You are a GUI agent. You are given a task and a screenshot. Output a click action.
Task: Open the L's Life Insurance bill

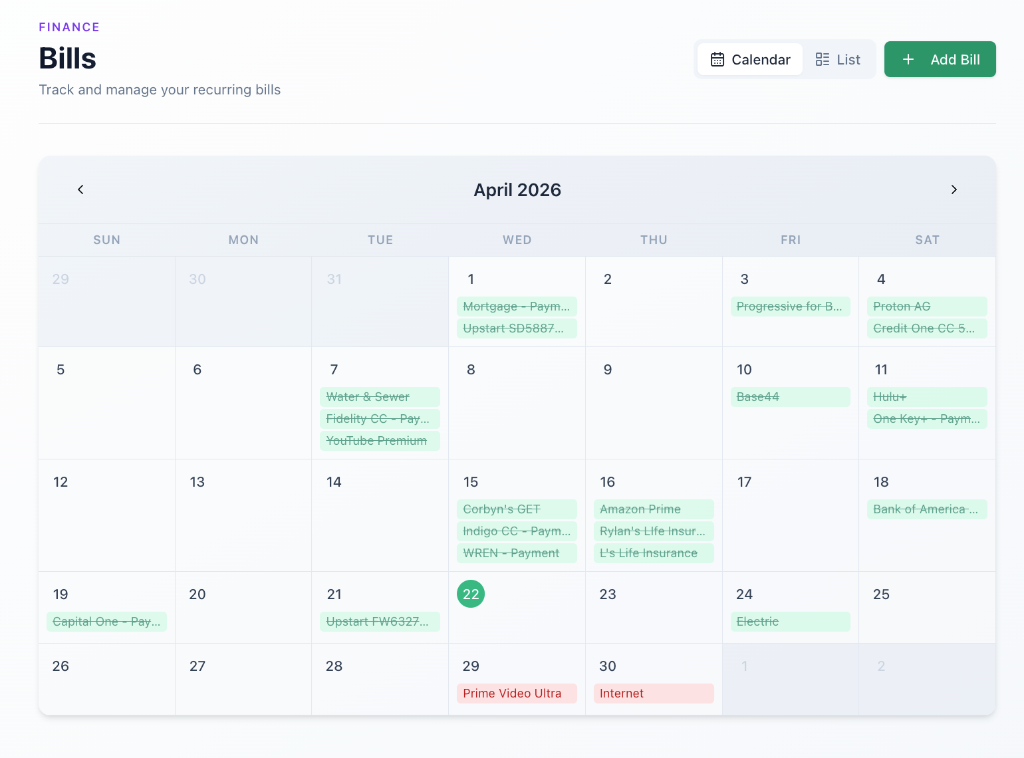654,553
